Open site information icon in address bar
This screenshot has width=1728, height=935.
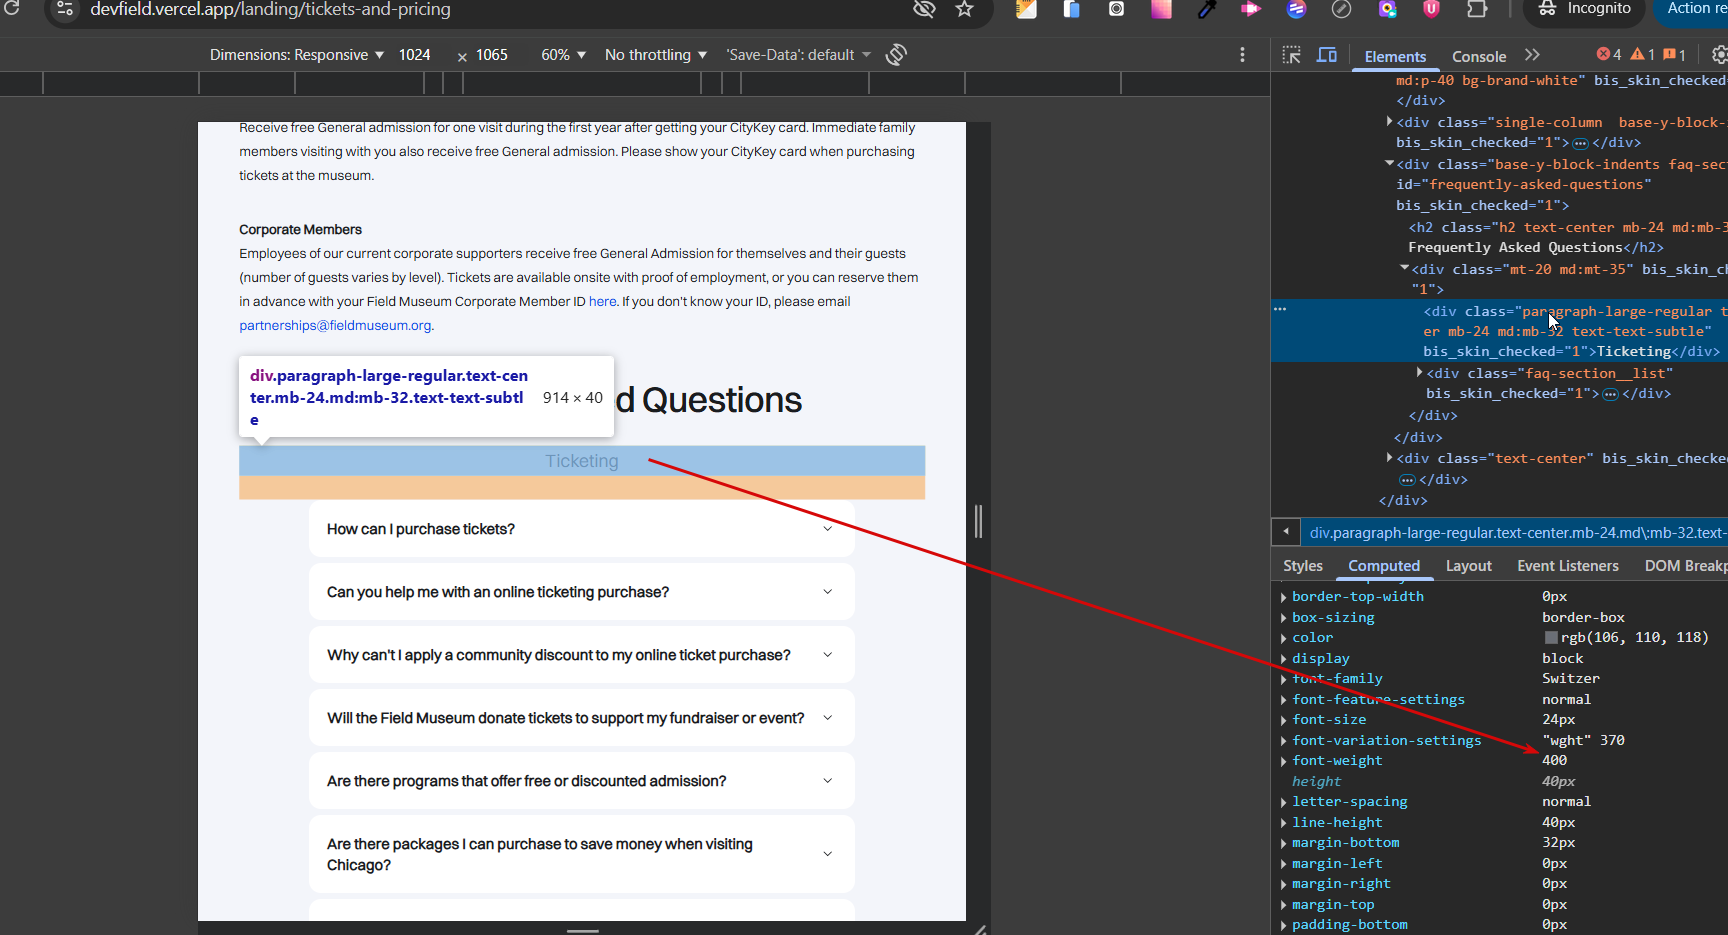click(65, 9)
